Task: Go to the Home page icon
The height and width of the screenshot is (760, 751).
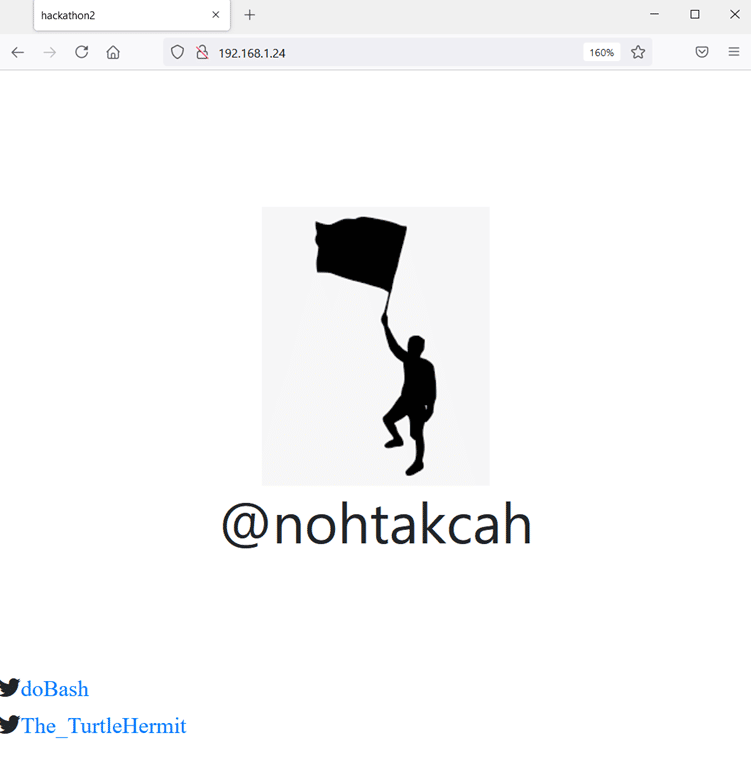Action: tap(113, 52)
